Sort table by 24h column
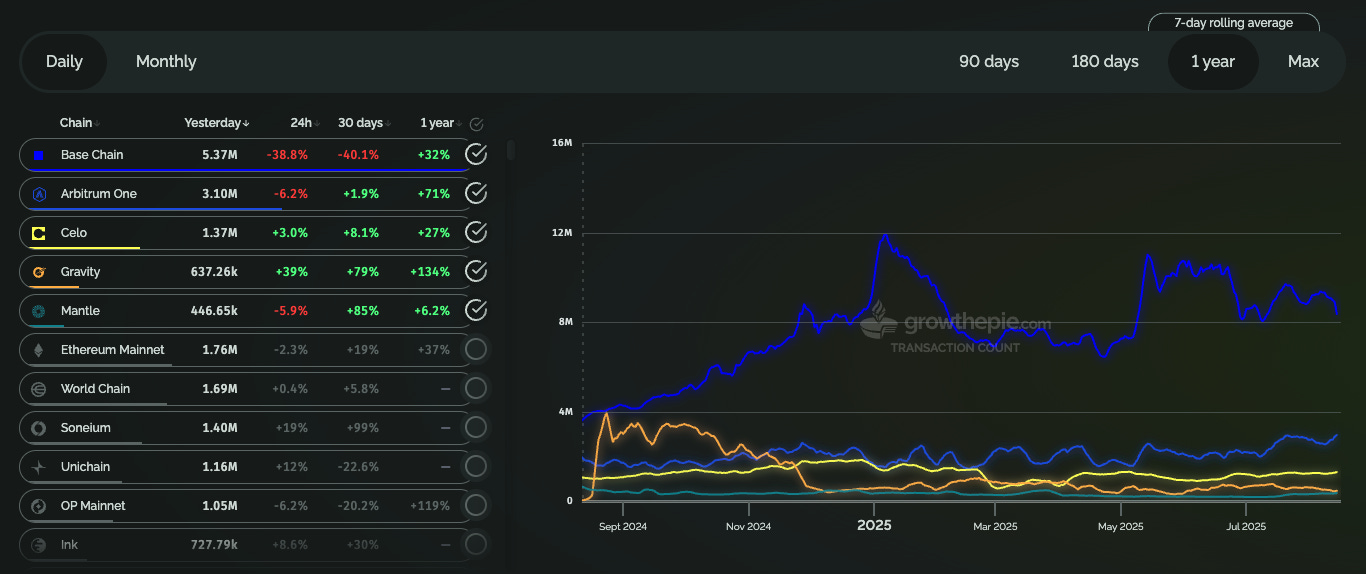Image resolution: width=1366 pixels, height=574 pixels. click(x=304, y=123)
